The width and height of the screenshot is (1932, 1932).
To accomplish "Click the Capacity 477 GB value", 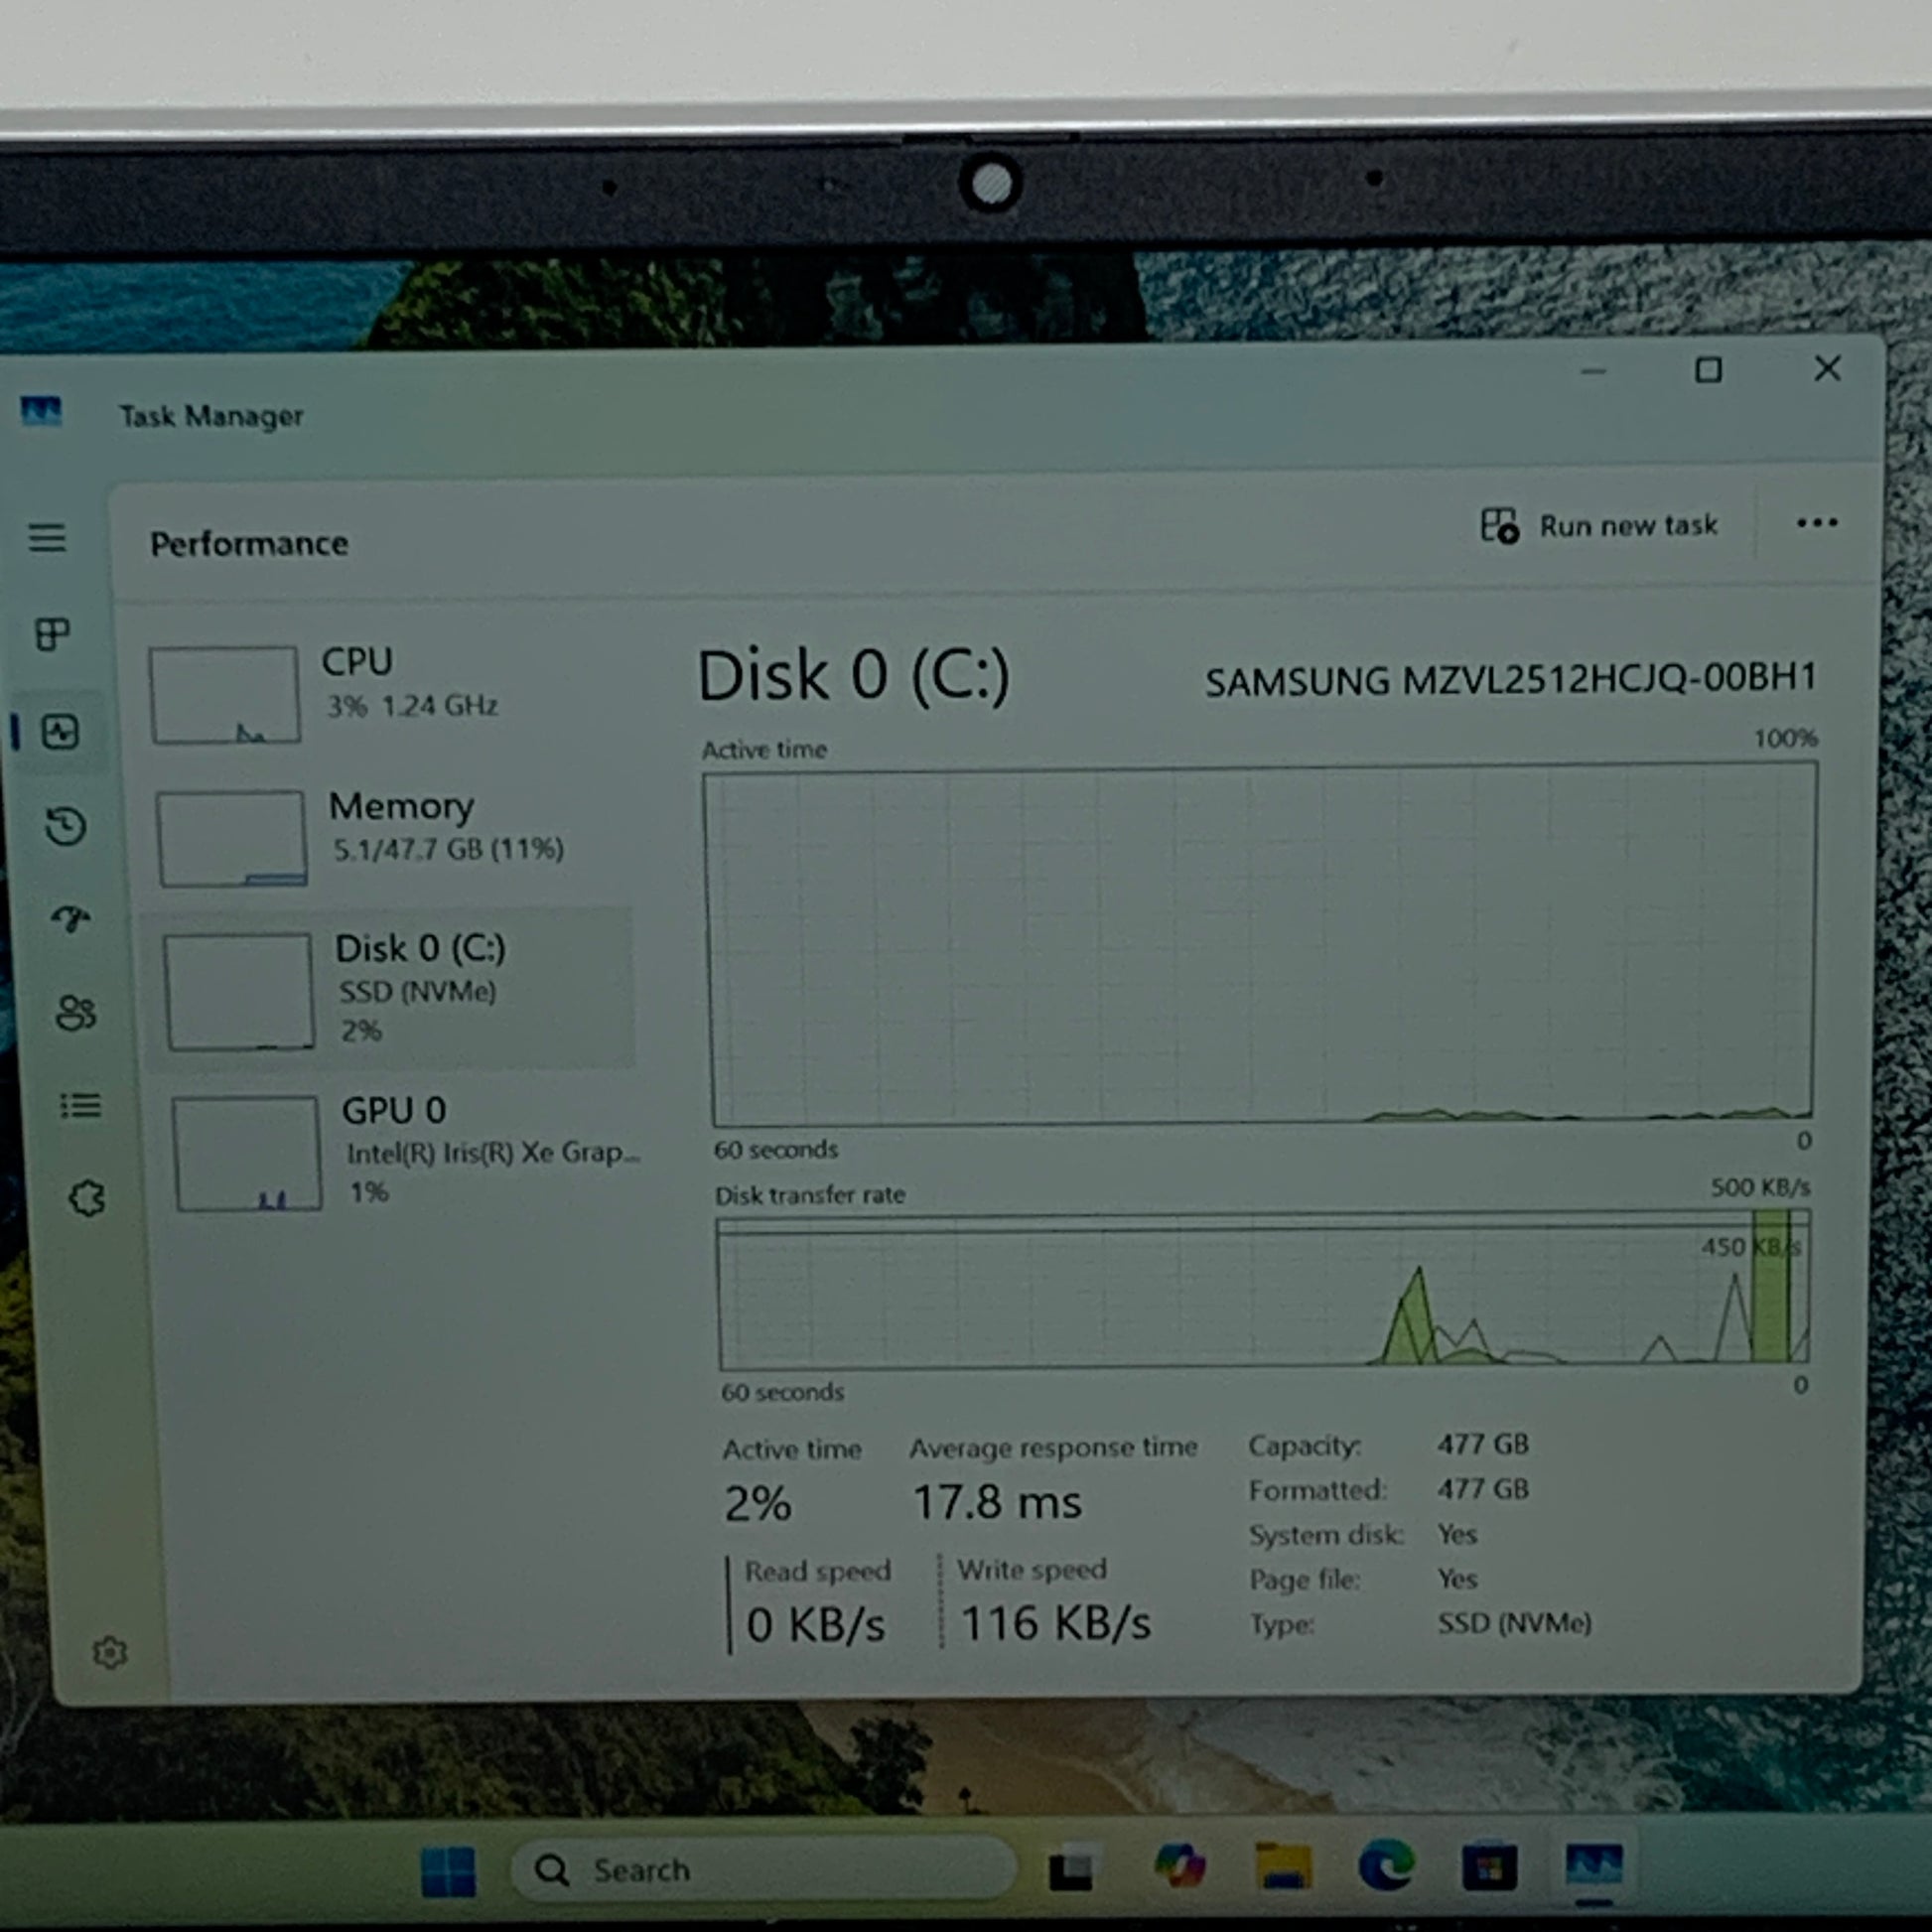I will point(1483,1444).
